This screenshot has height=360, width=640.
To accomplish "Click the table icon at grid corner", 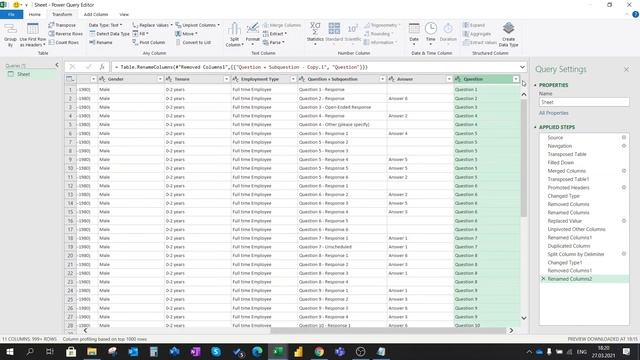I will tap(70, 79).
